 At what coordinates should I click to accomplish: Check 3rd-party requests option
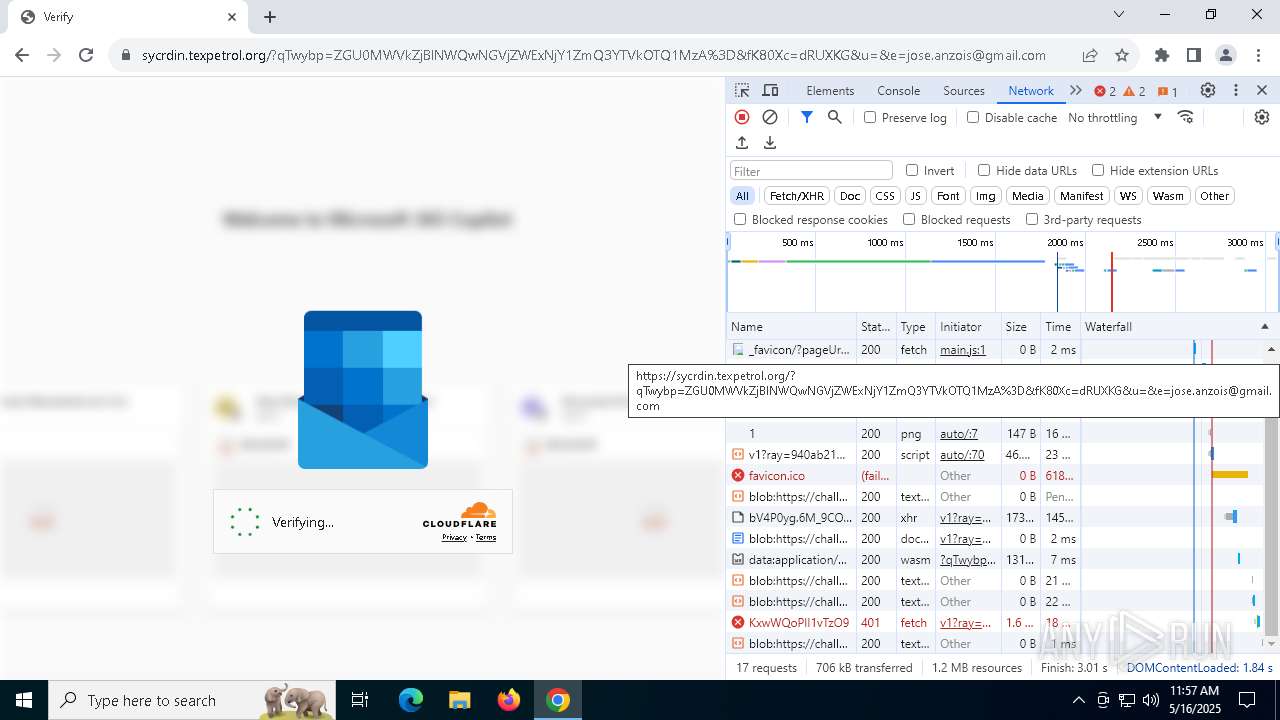tap(1032, 219)
